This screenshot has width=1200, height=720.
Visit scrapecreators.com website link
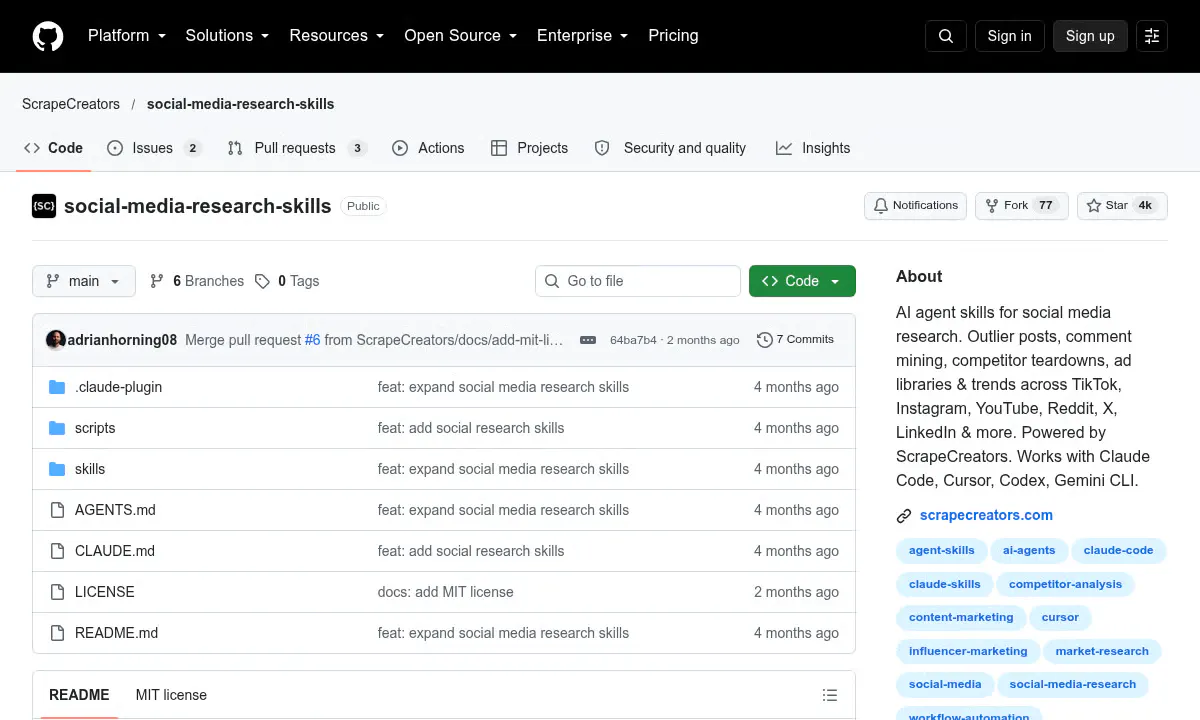986,515
